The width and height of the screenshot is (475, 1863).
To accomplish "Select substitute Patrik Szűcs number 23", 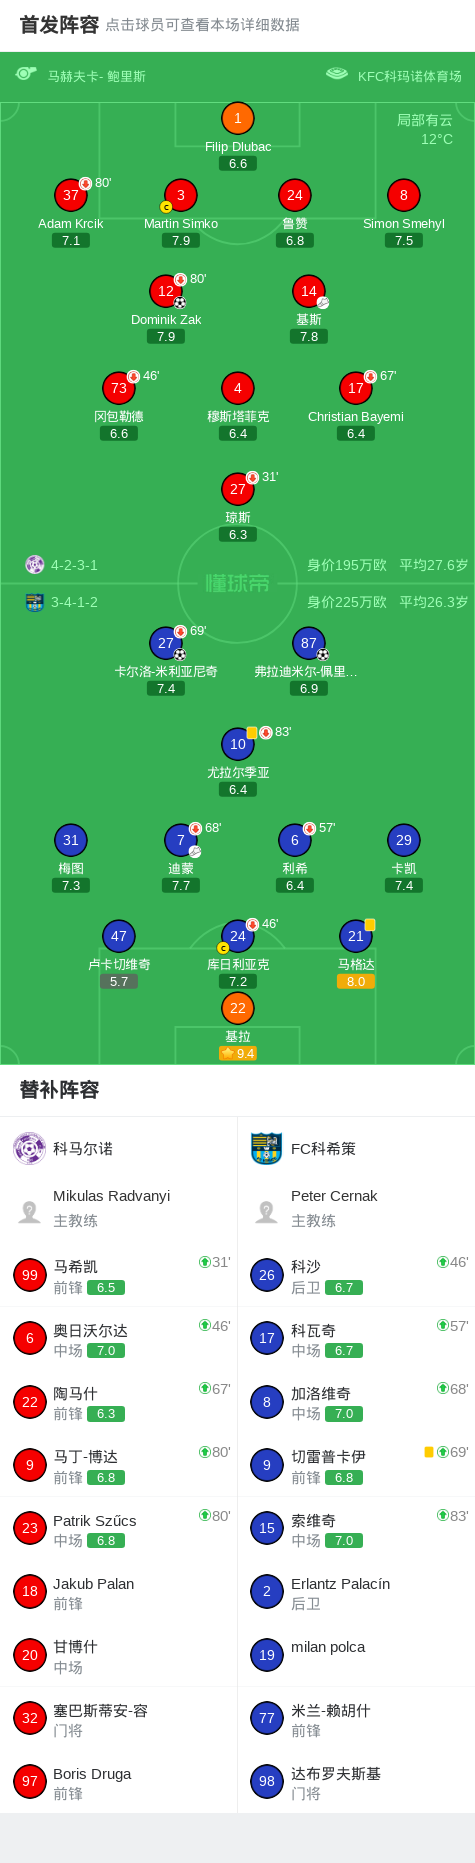I will tap(118, 1528).
